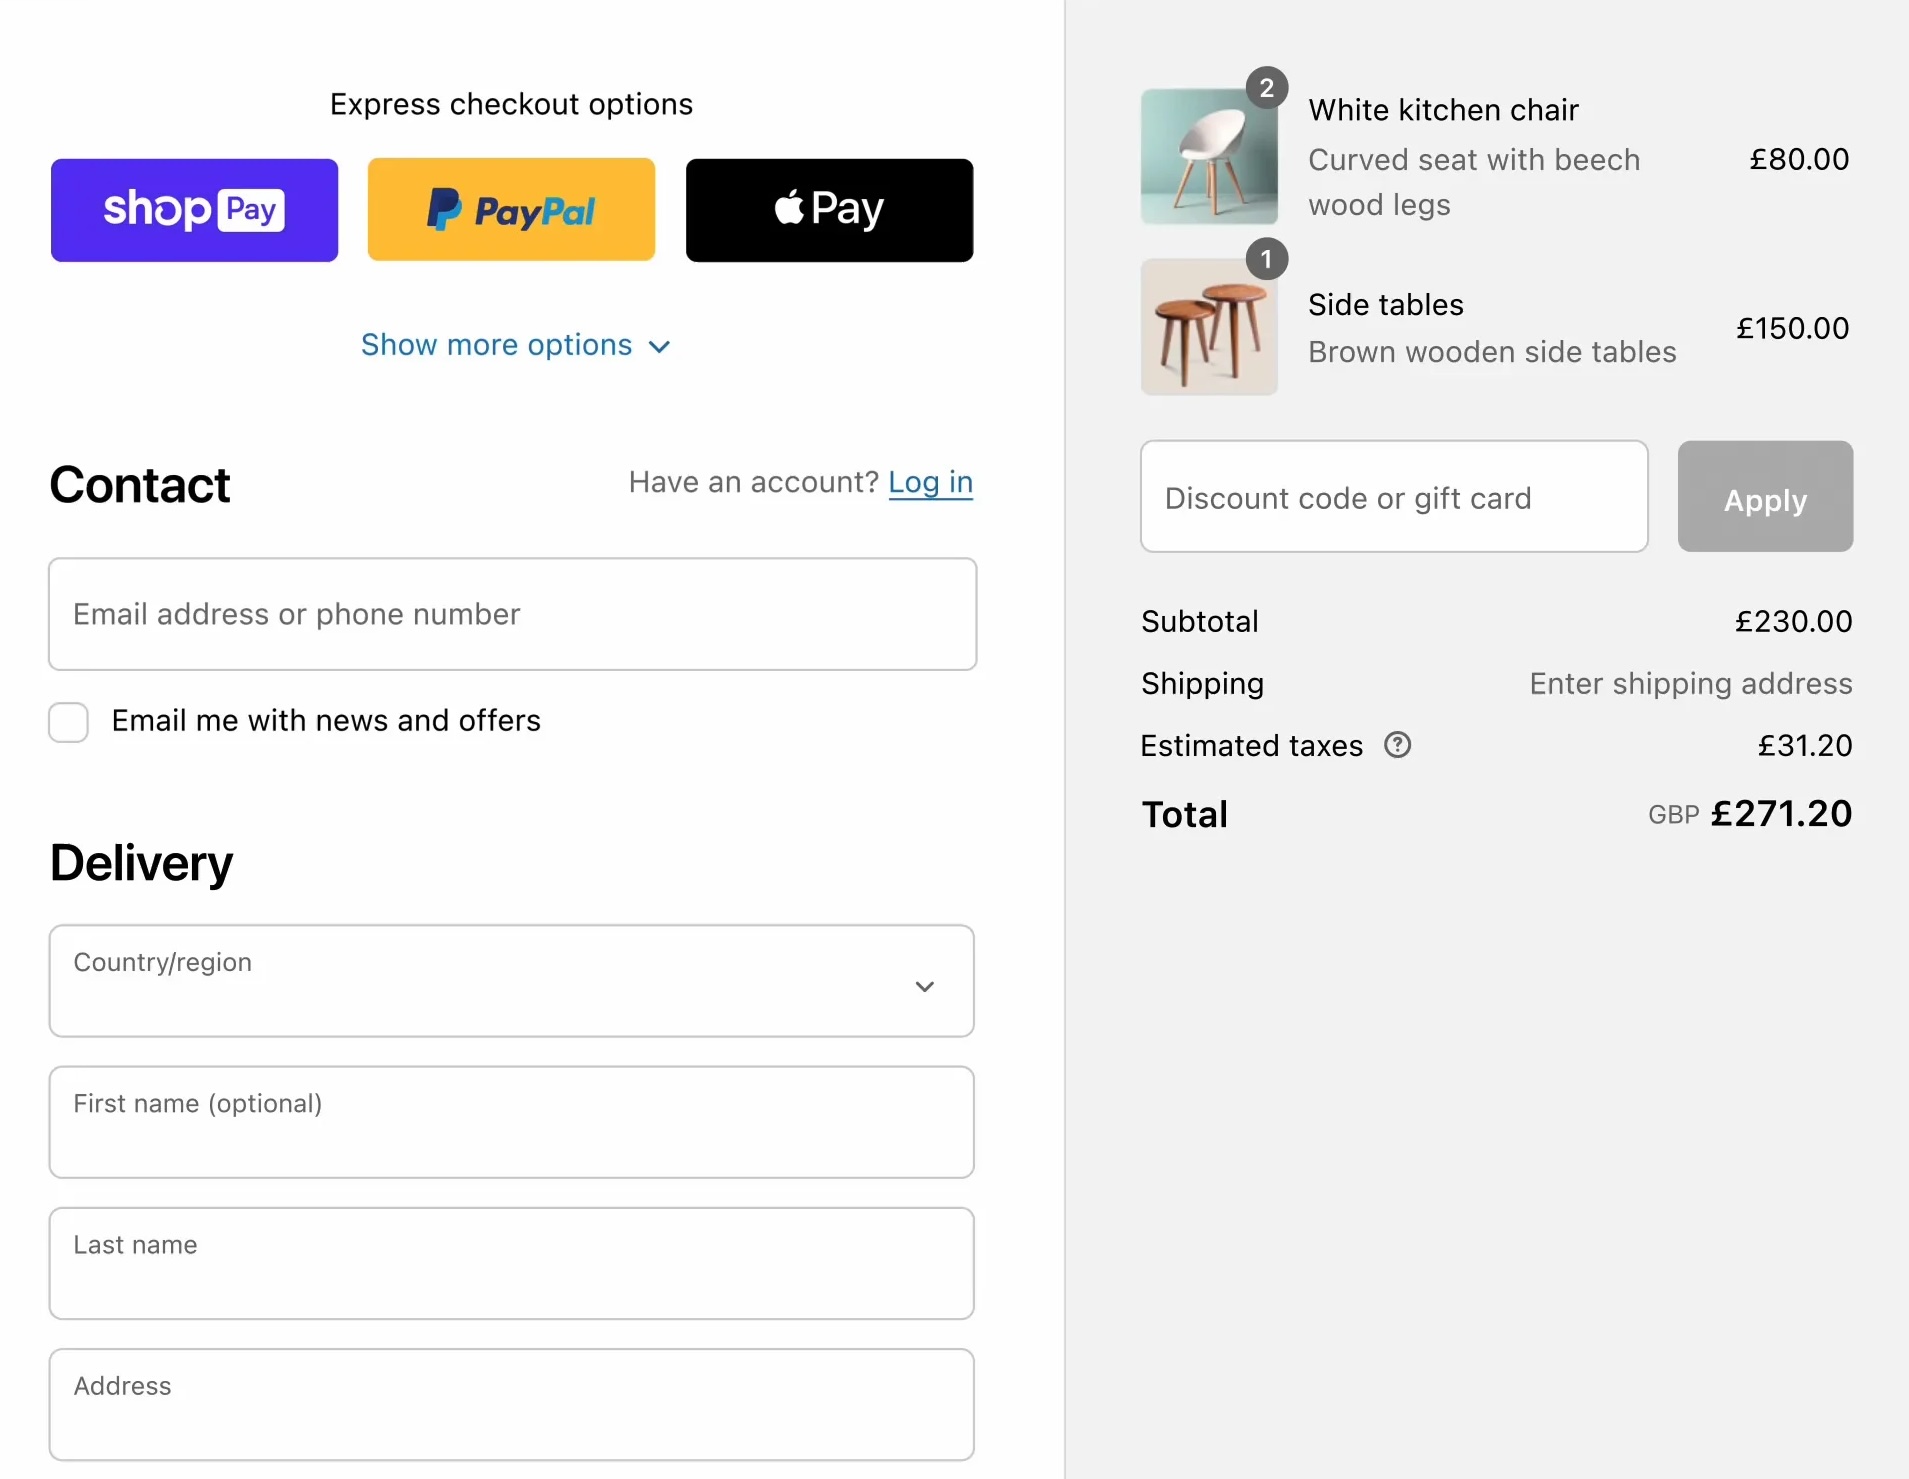The image size is (1909, 1479).
Task: Click into the Email address or phone field
Action: [512, 614]
